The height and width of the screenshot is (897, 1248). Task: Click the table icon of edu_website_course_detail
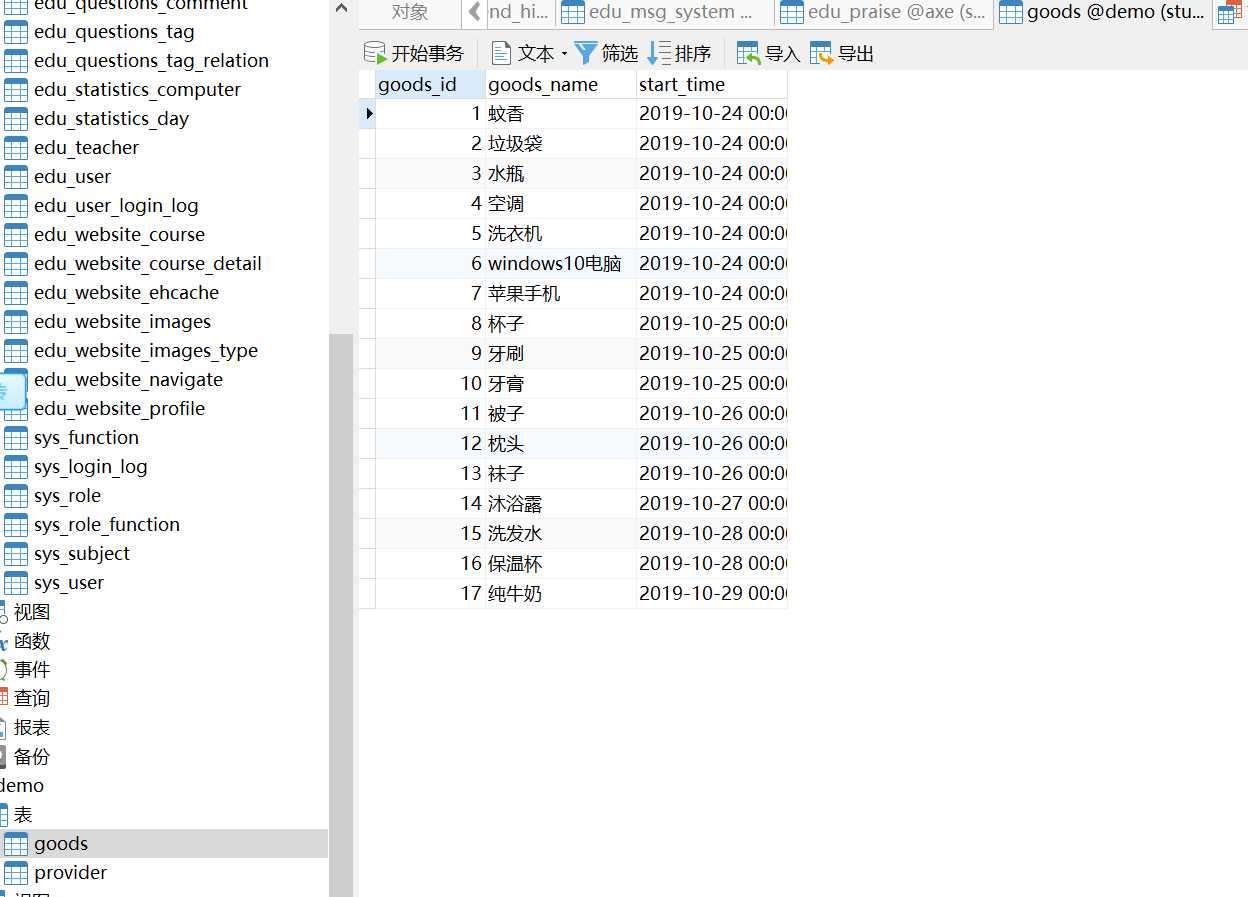16,264
